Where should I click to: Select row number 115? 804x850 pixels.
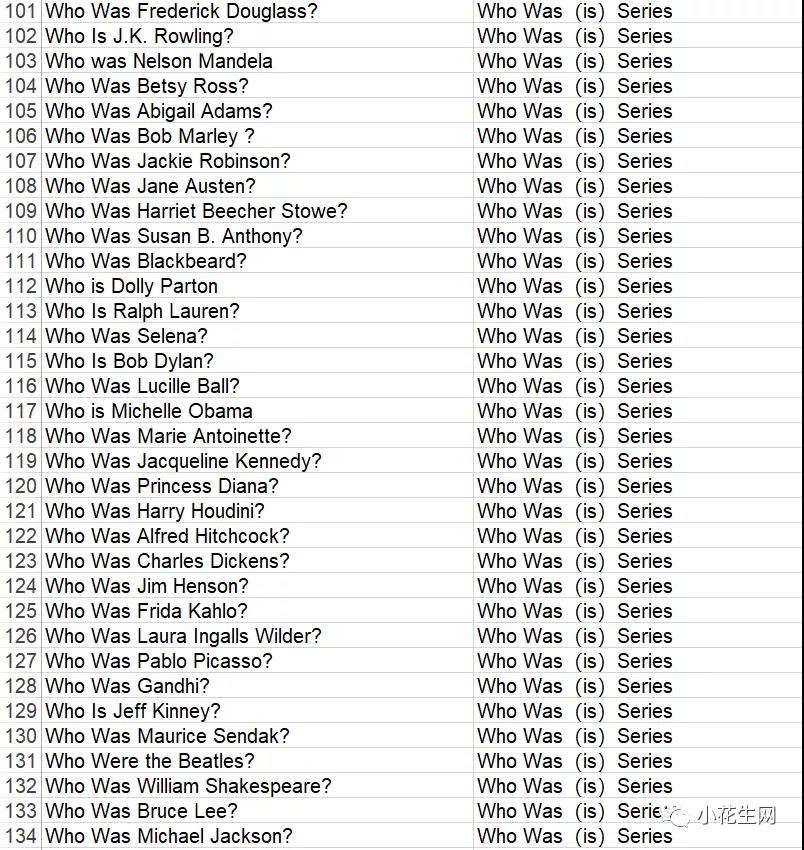tap(21, 360)
